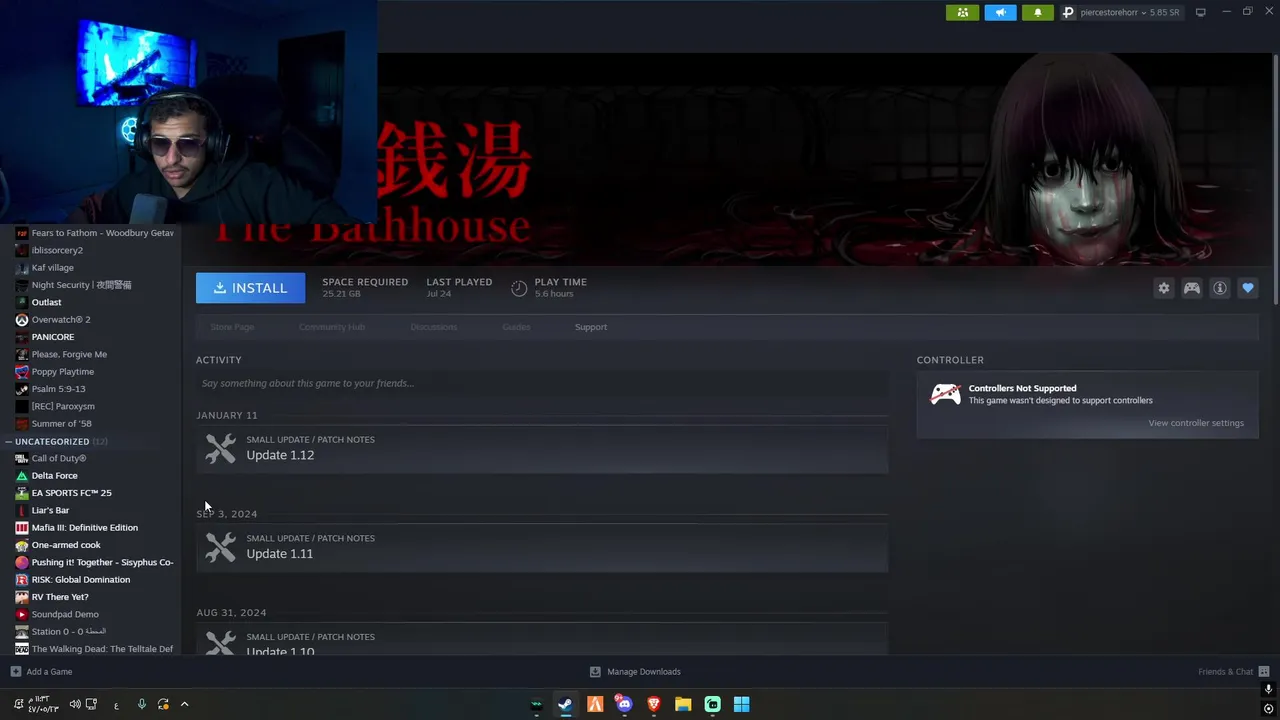Open the Guides tab
This screenshot has width=1280, height=720.
[x=516, y=327]
